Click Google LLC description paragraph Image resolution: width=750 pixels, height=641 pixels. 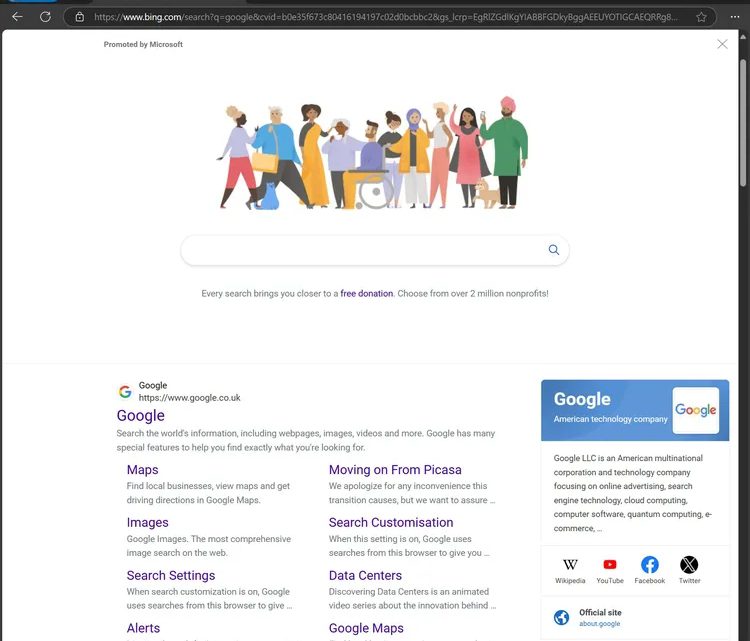[x=632, y=493]
